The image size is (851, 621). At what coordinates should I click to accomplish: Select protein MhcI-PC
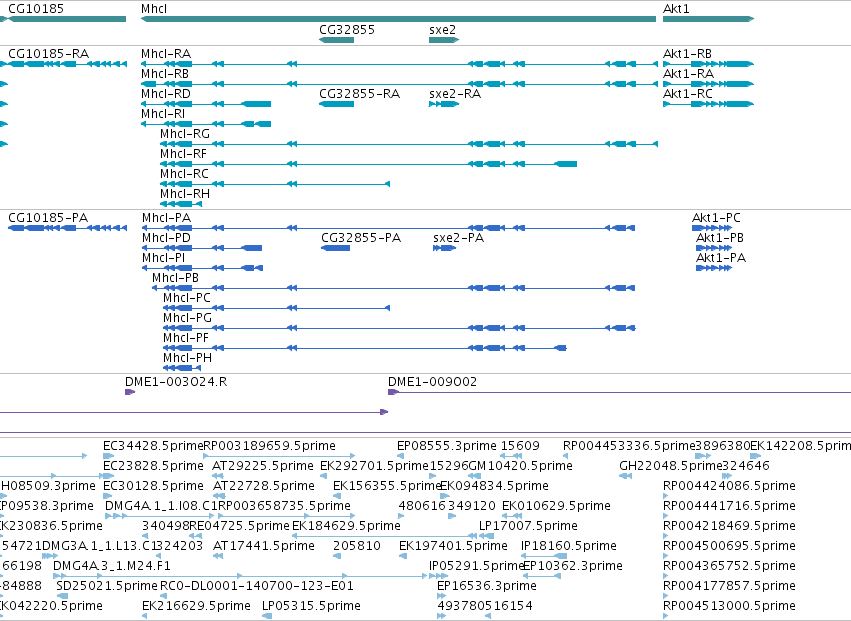click(x=276, y=308)
